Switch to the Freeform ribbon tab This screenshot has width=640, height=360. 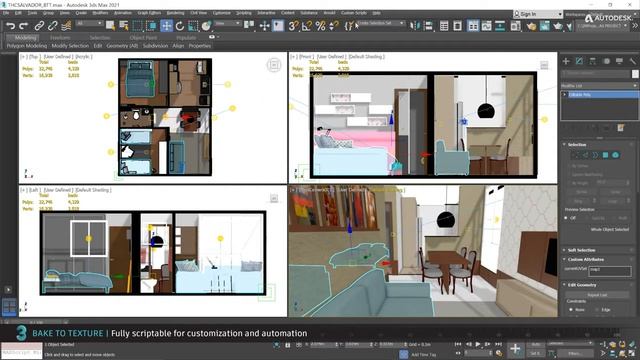60,38
